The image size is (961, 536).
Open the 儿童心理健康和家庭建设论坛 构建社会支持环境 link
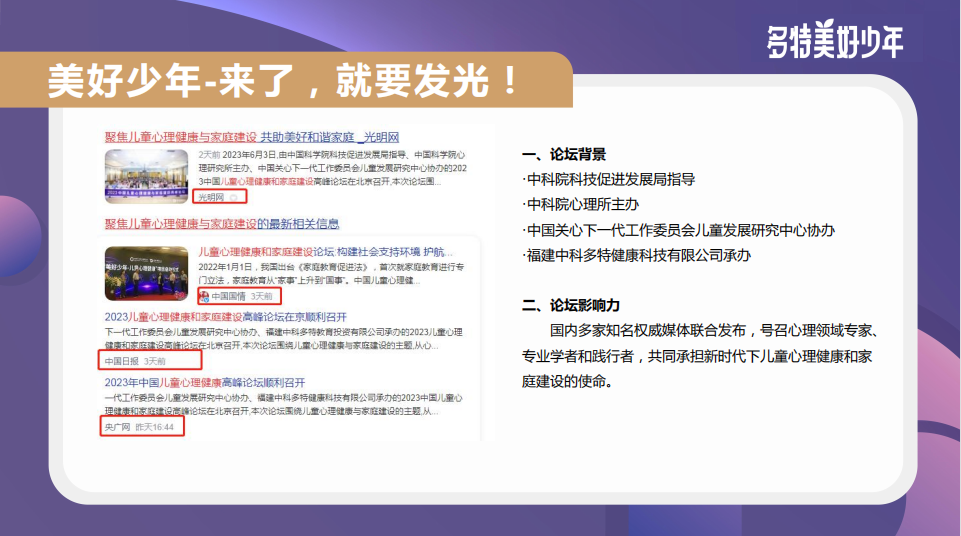325,252
